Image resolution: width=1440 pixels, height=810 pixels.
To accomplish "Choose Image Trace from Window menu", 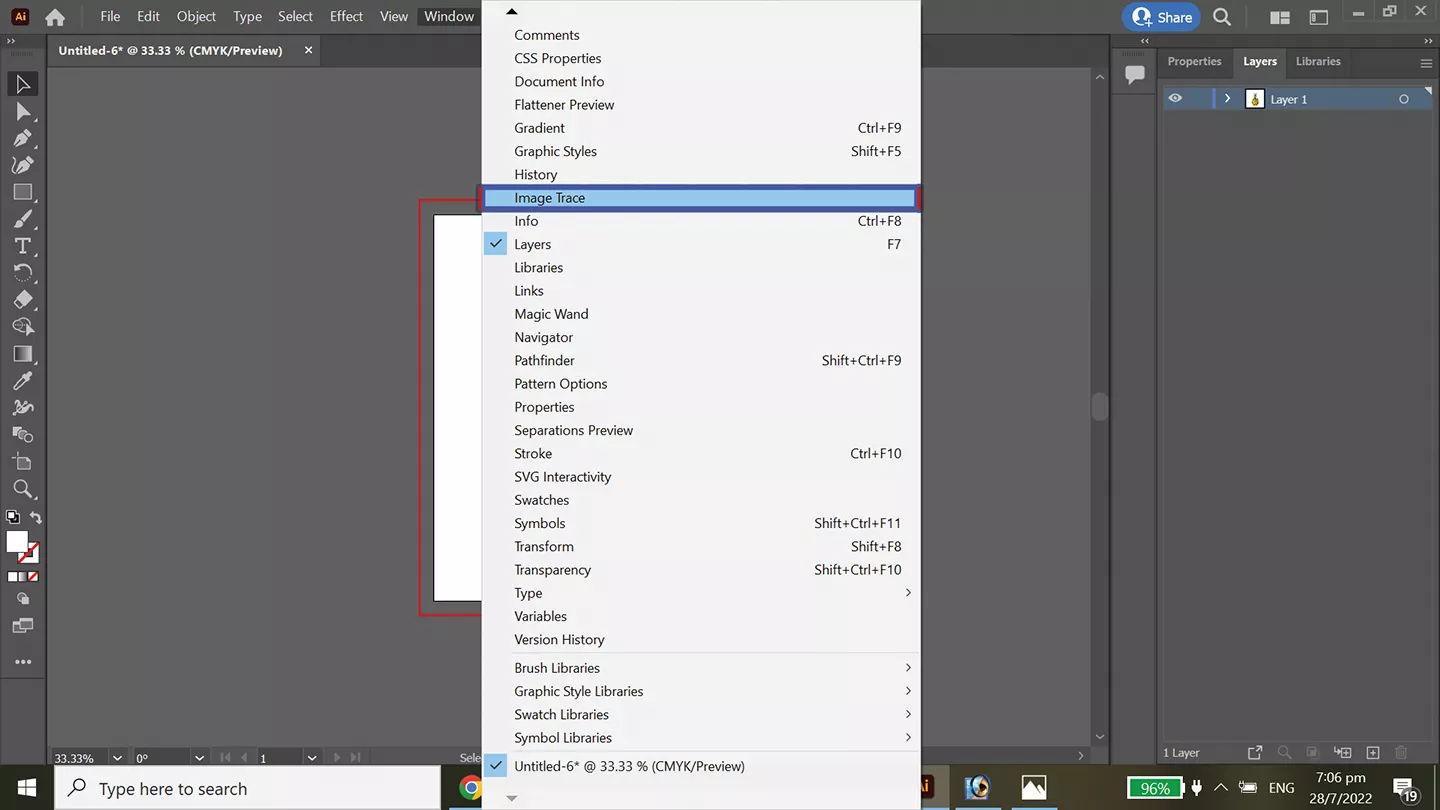I will 550,198.
